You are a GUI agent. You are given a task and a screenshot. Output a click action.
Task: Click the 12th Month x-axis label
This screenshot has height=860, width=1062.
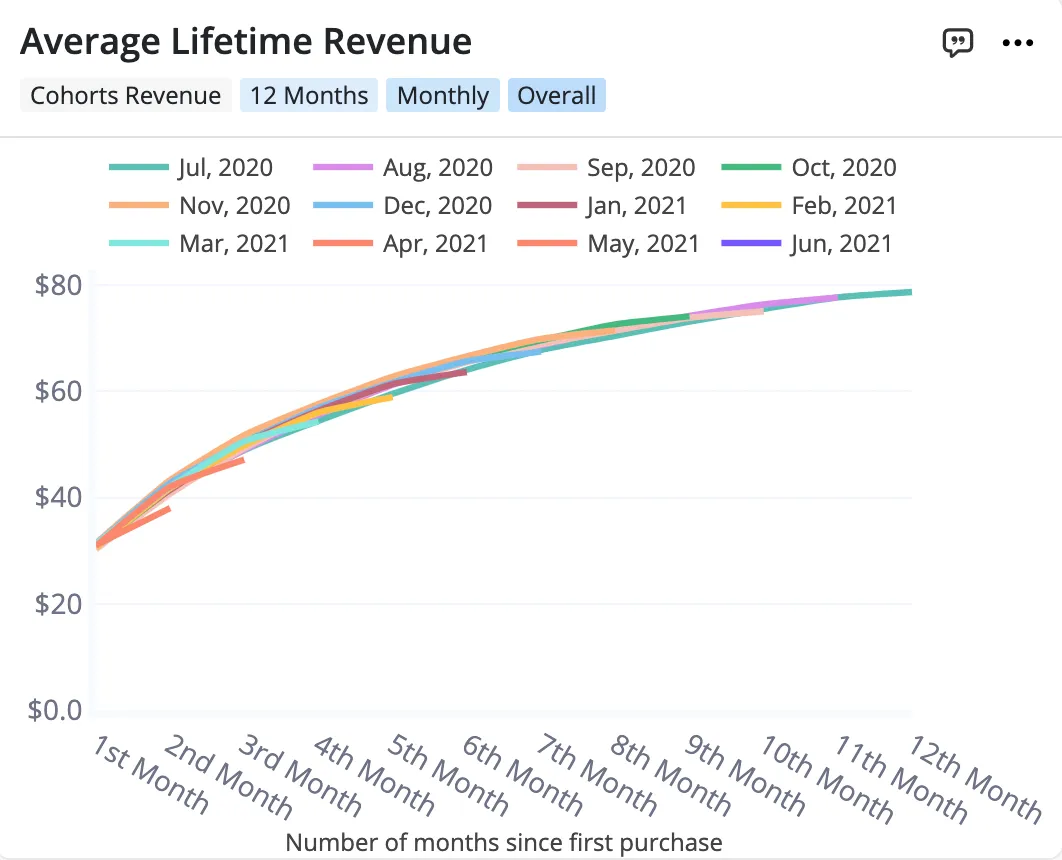point(974,778)
